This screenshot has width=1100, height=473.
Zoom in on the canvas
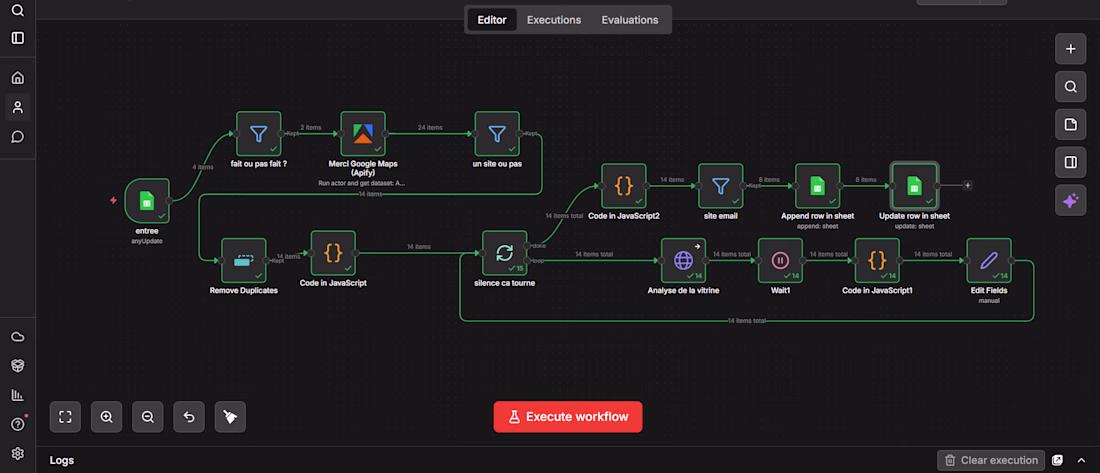pyautogui.click(x=107, y=417)
